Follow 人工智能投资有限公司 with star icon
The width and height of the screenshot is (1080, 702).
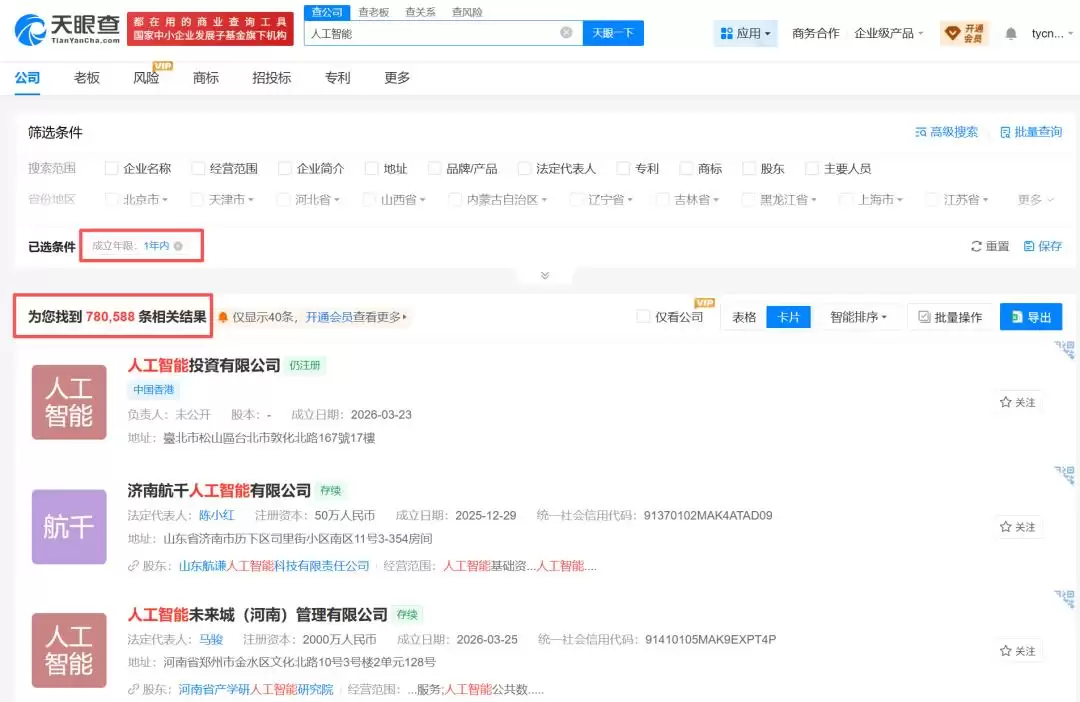[1017, 402]
